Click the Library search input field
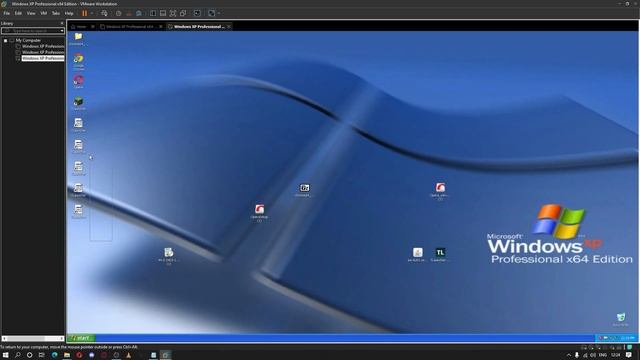 click(31, 31)
